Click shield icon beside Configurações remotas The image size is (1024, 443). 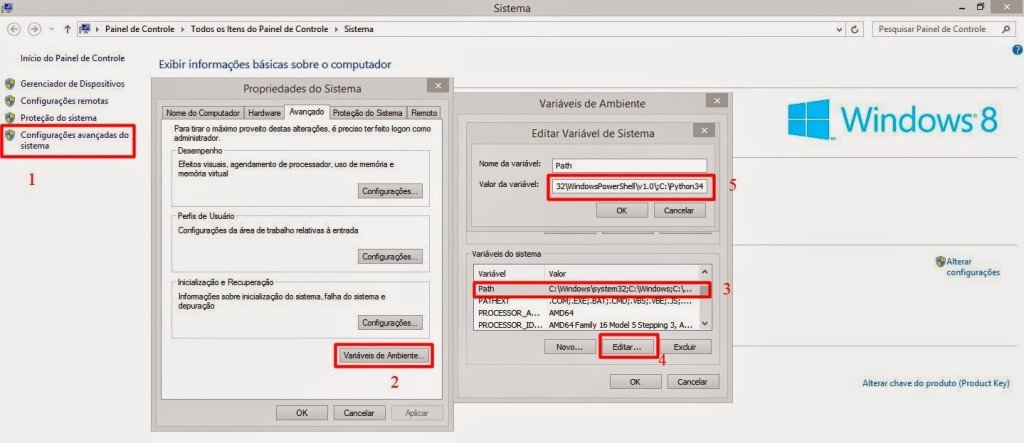(x=10, y=101)
